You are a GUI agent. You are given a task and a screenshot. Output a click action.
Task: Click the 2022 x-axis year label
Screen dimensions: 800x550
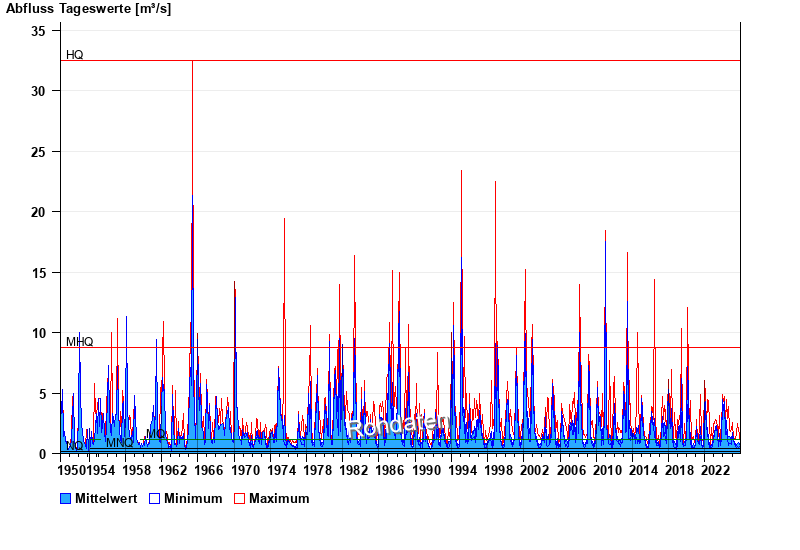(x=714, y=470)
